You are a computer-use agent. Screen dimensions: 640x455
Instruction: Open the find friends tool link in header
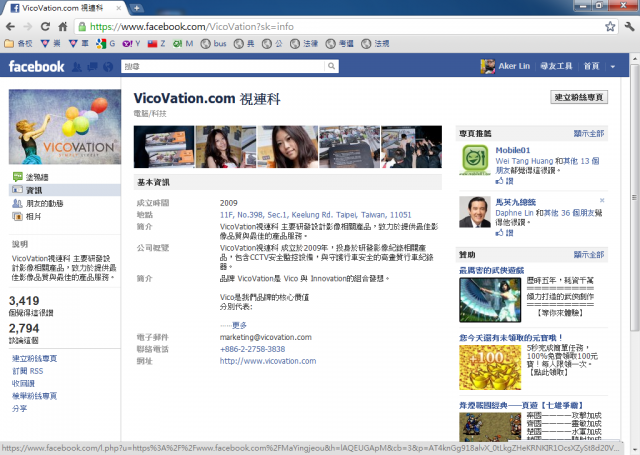(x=556, y=66)
